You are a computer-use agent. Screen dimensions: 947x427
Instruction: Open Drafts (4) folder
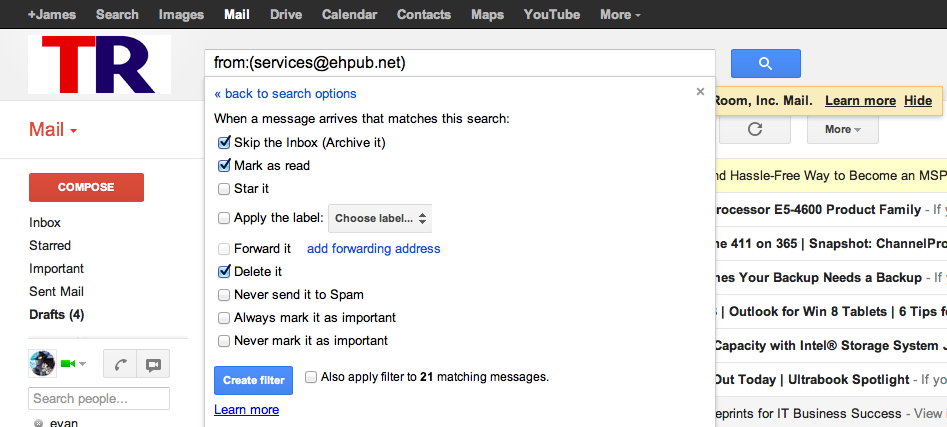[x=57, y=315]
